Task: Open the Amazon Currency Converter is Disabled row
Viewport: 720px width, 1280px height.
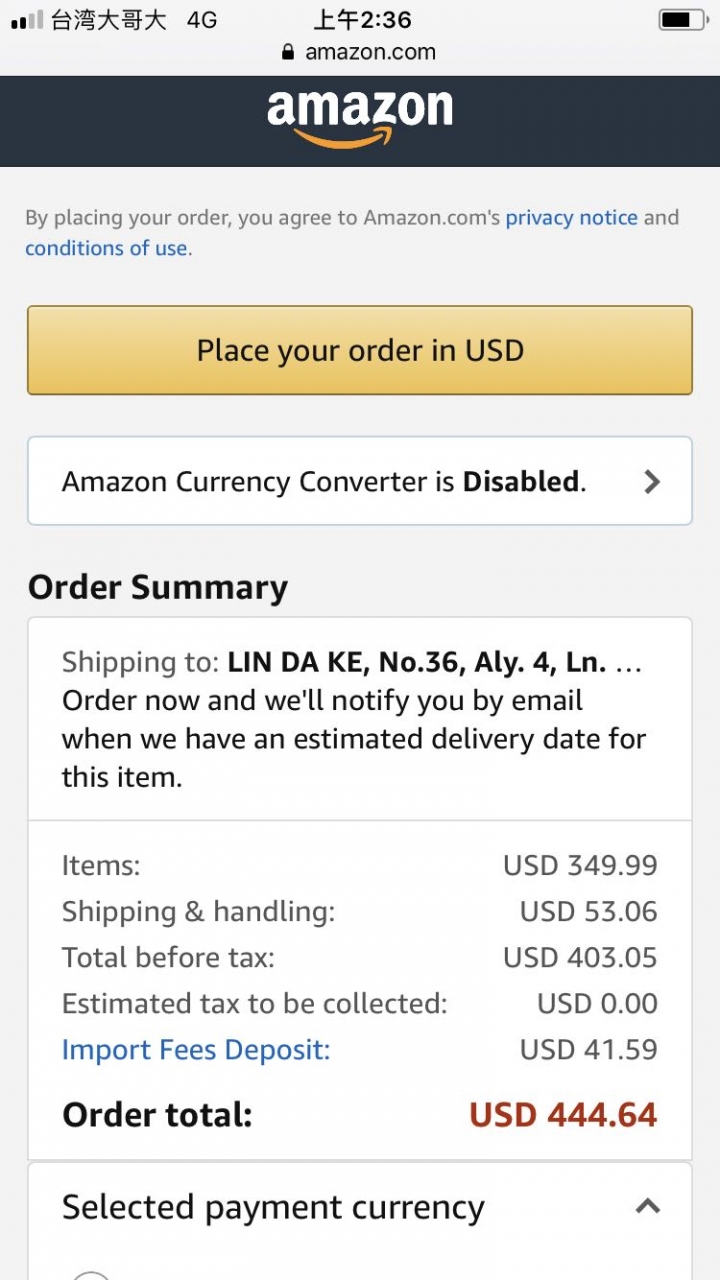Action: (x=360, y=481)
